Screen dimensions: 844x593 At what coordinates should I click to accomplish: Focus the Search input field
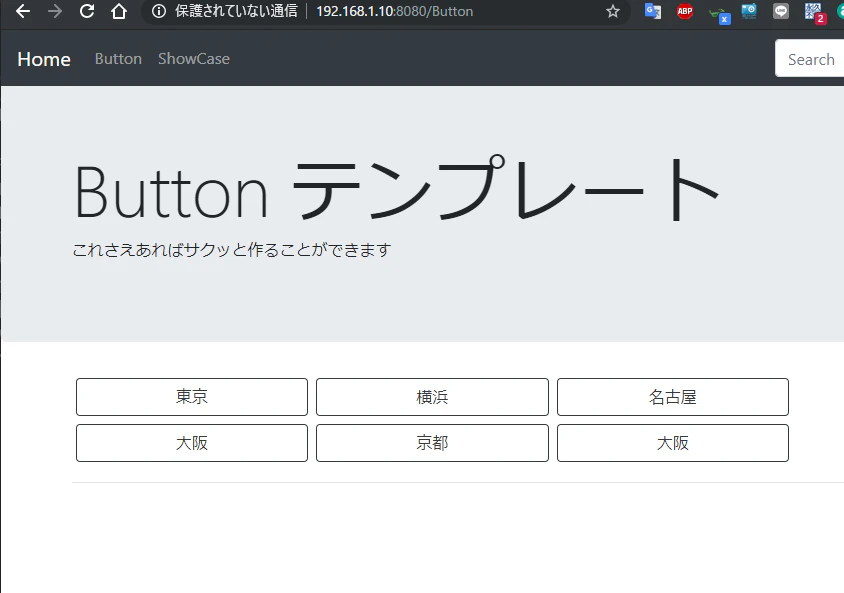(810, 59)
